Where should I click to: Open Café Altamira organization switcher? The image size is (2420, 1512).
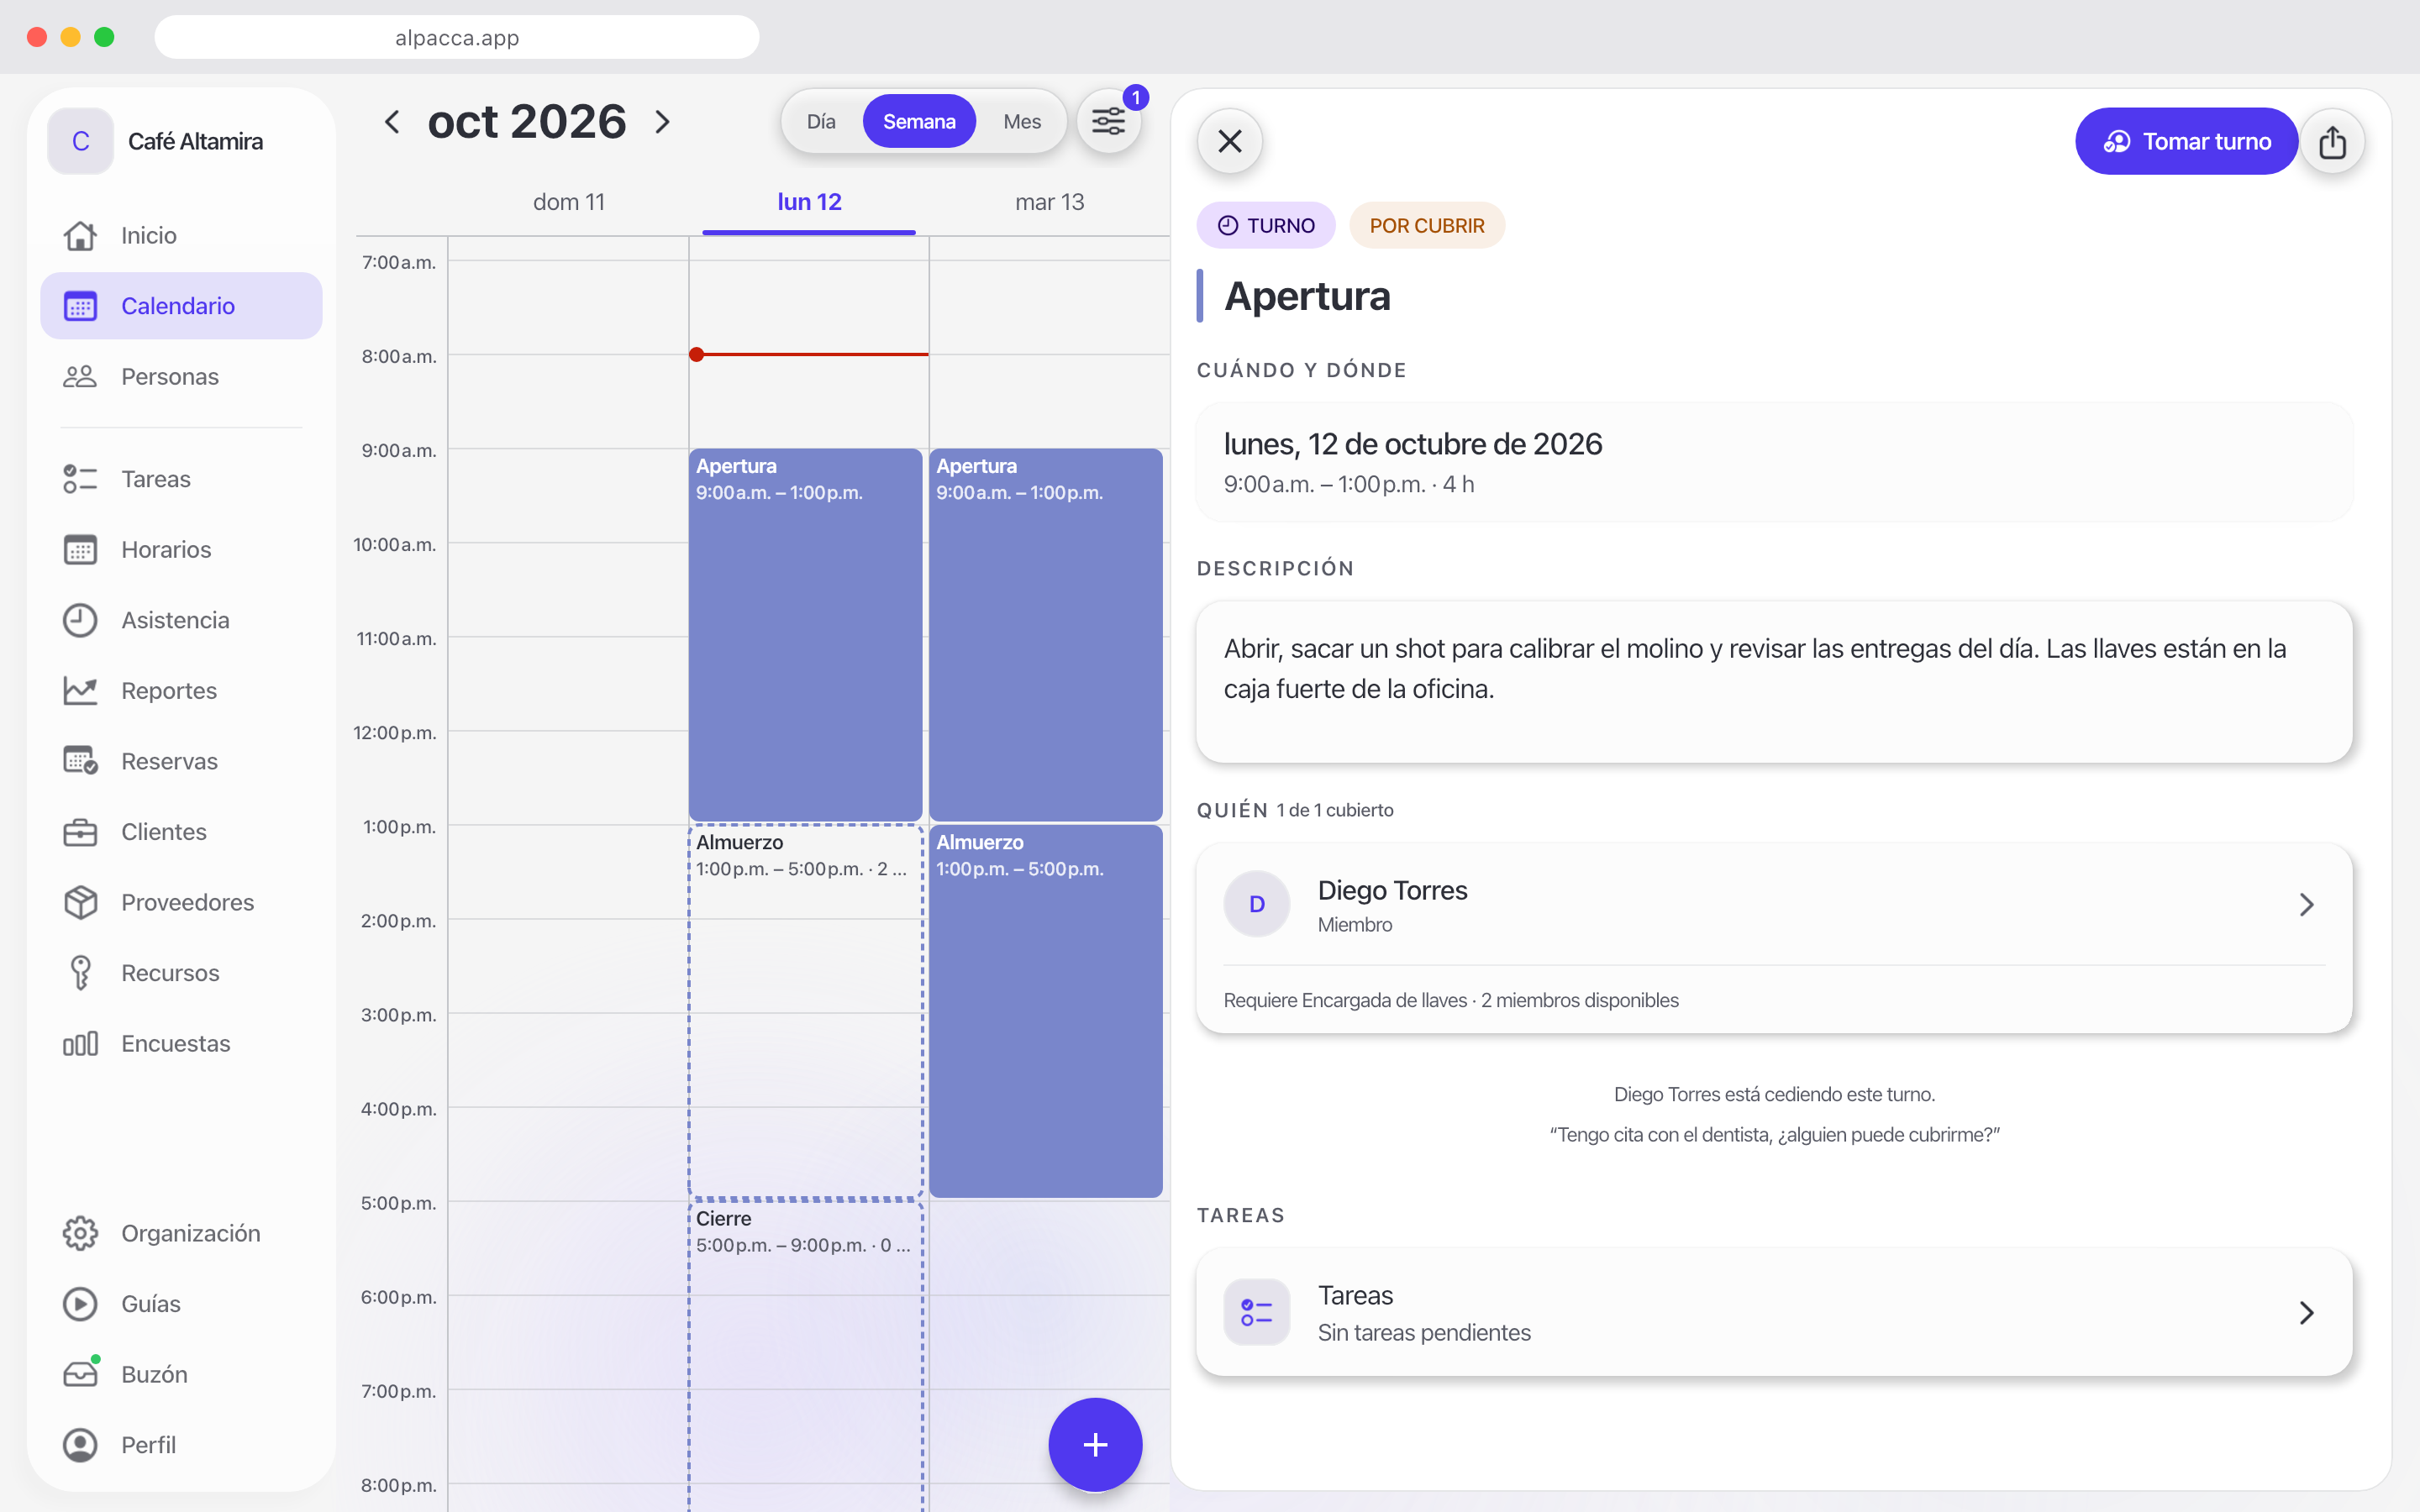(182, 141)
